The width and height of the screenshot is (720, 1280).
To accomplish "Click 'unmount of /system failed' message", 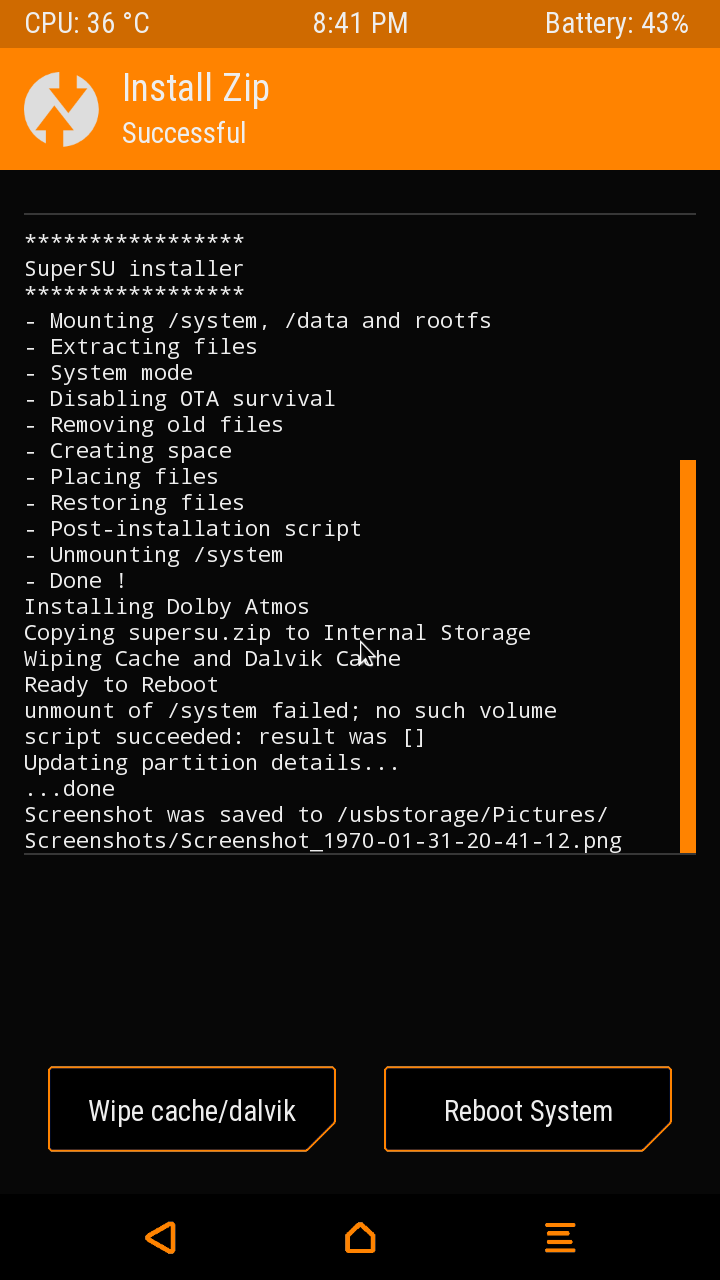I will pos(290,710).
